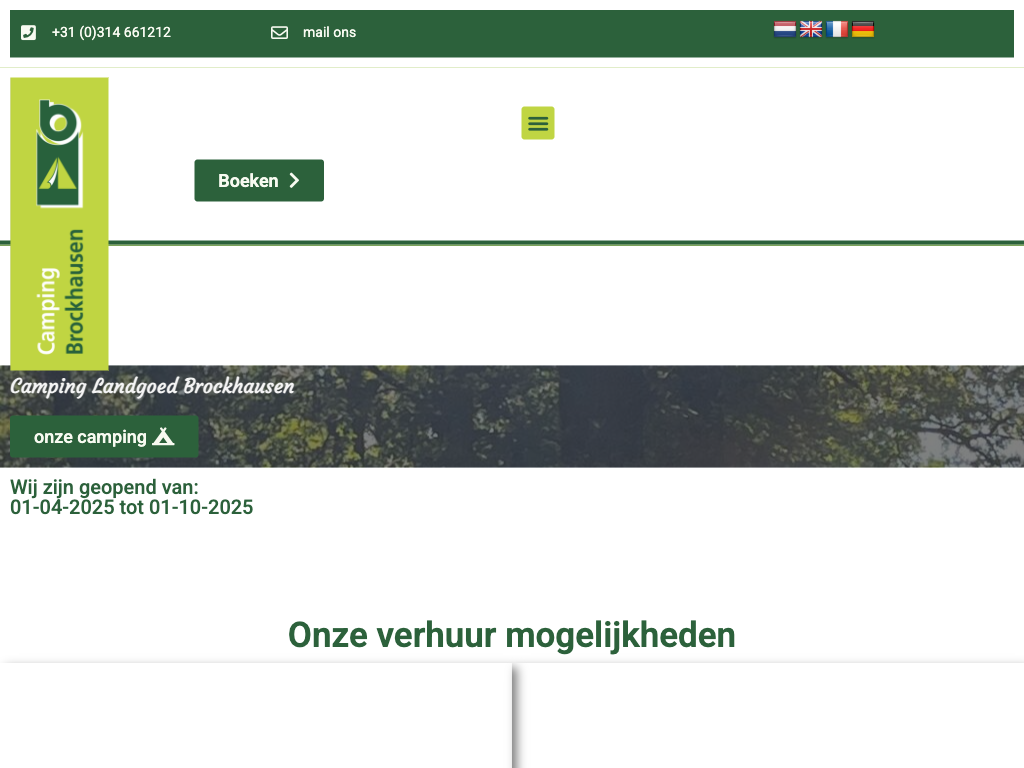
Task: Click the 'Camping Landgoed Brockhausen' title
Action: 152,387
